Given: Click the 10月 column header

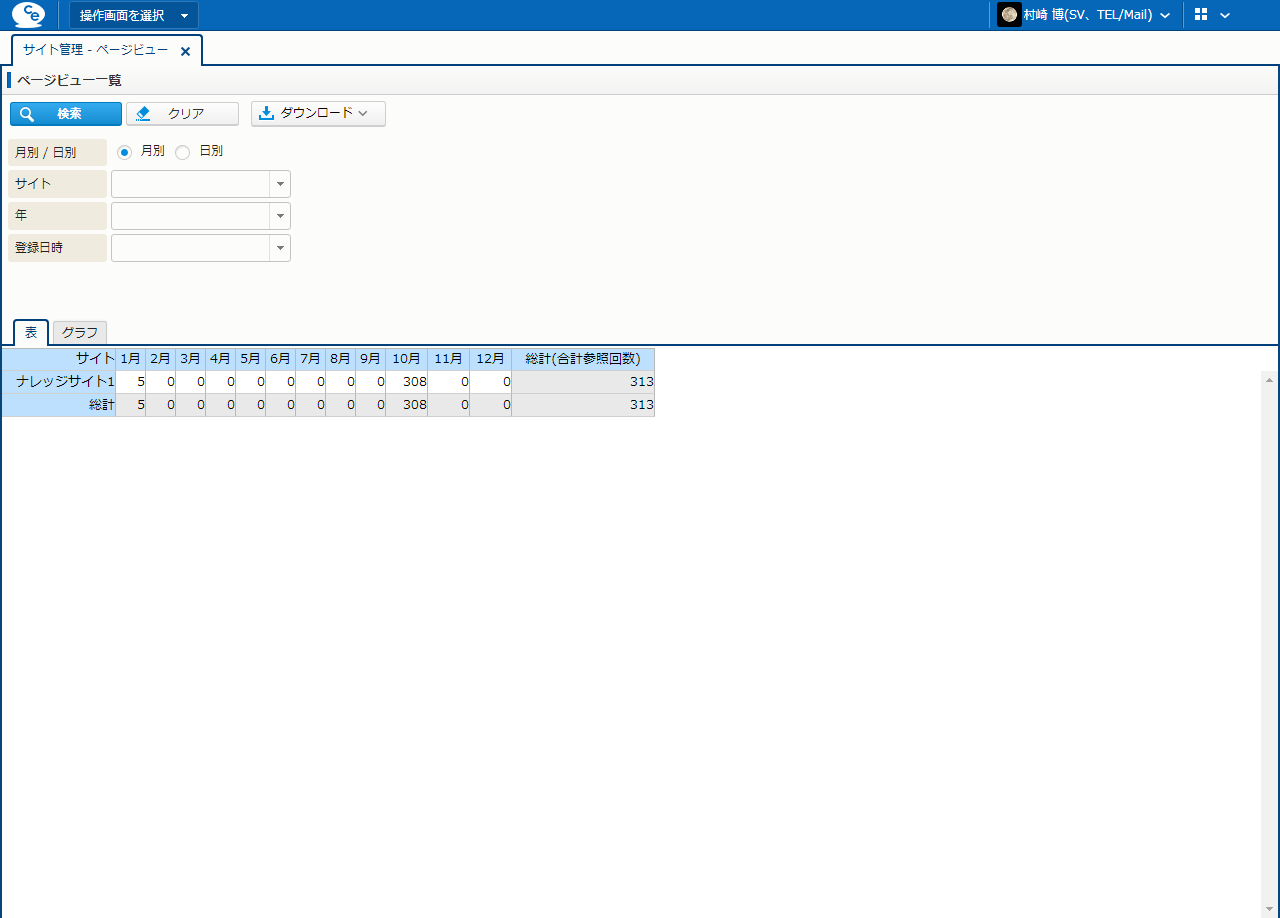Looking at the screenshot, I should click(x=406, y=359).
